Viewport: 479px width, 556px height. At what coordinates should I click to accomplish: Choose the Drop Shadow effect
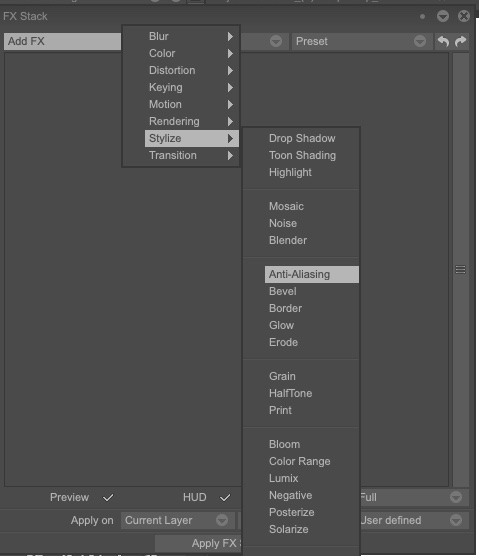(302, 138)
